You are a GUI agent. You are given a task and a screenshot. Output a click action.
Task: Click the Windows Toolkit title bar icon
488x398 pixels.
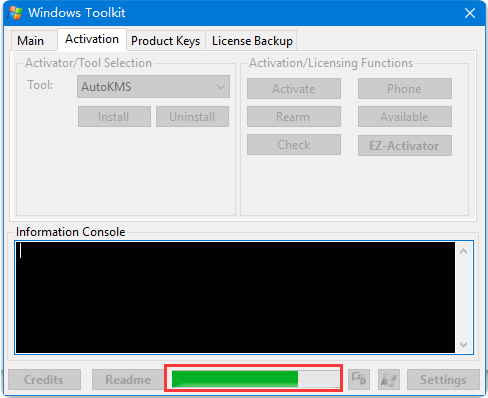[x=15, y=13]
